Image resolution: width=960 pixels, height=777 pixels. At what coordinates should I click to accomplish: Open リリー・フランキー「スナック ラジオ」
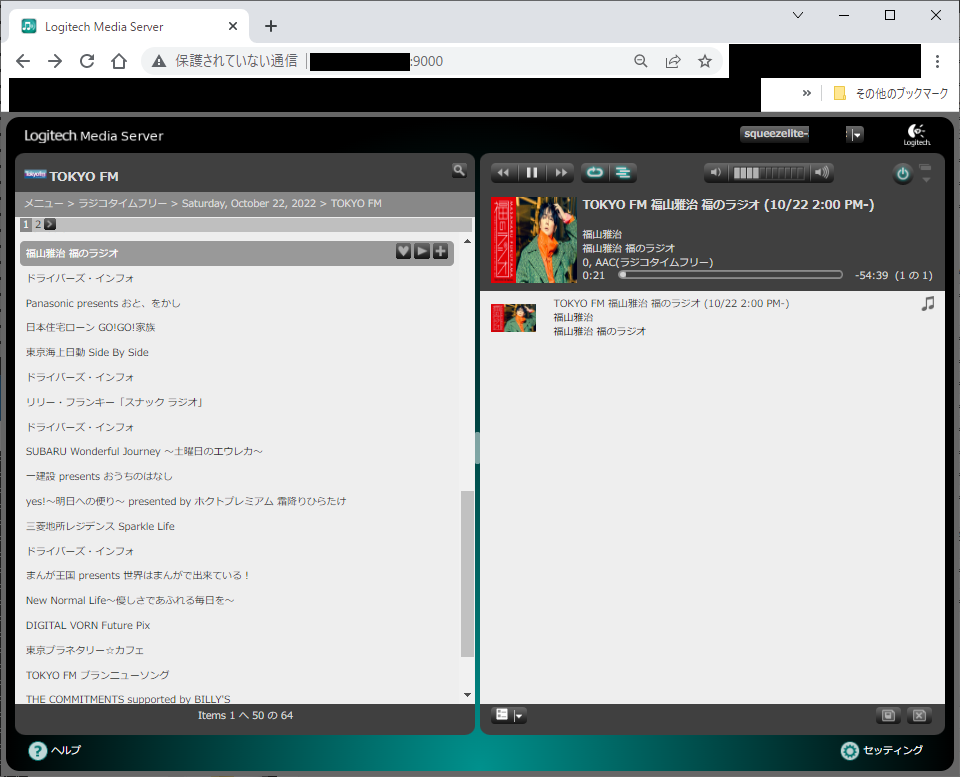pyautogui.click(x=114, y=402)
